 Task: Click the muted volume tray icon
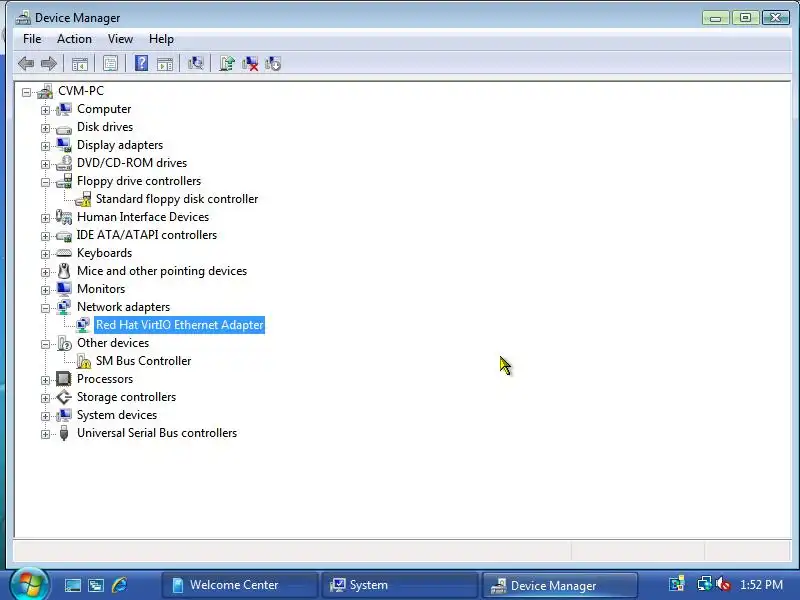(x=723, y=584)
